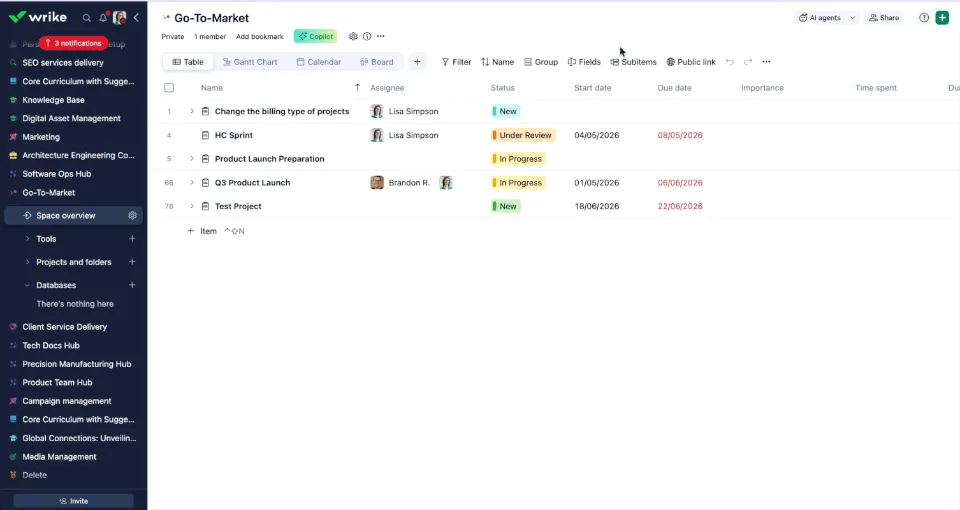Image resolution: width=960 pixels, height=510 pixels.
Task: Click start date 18/06/2026 of Test Project
Action: [596, 206]
